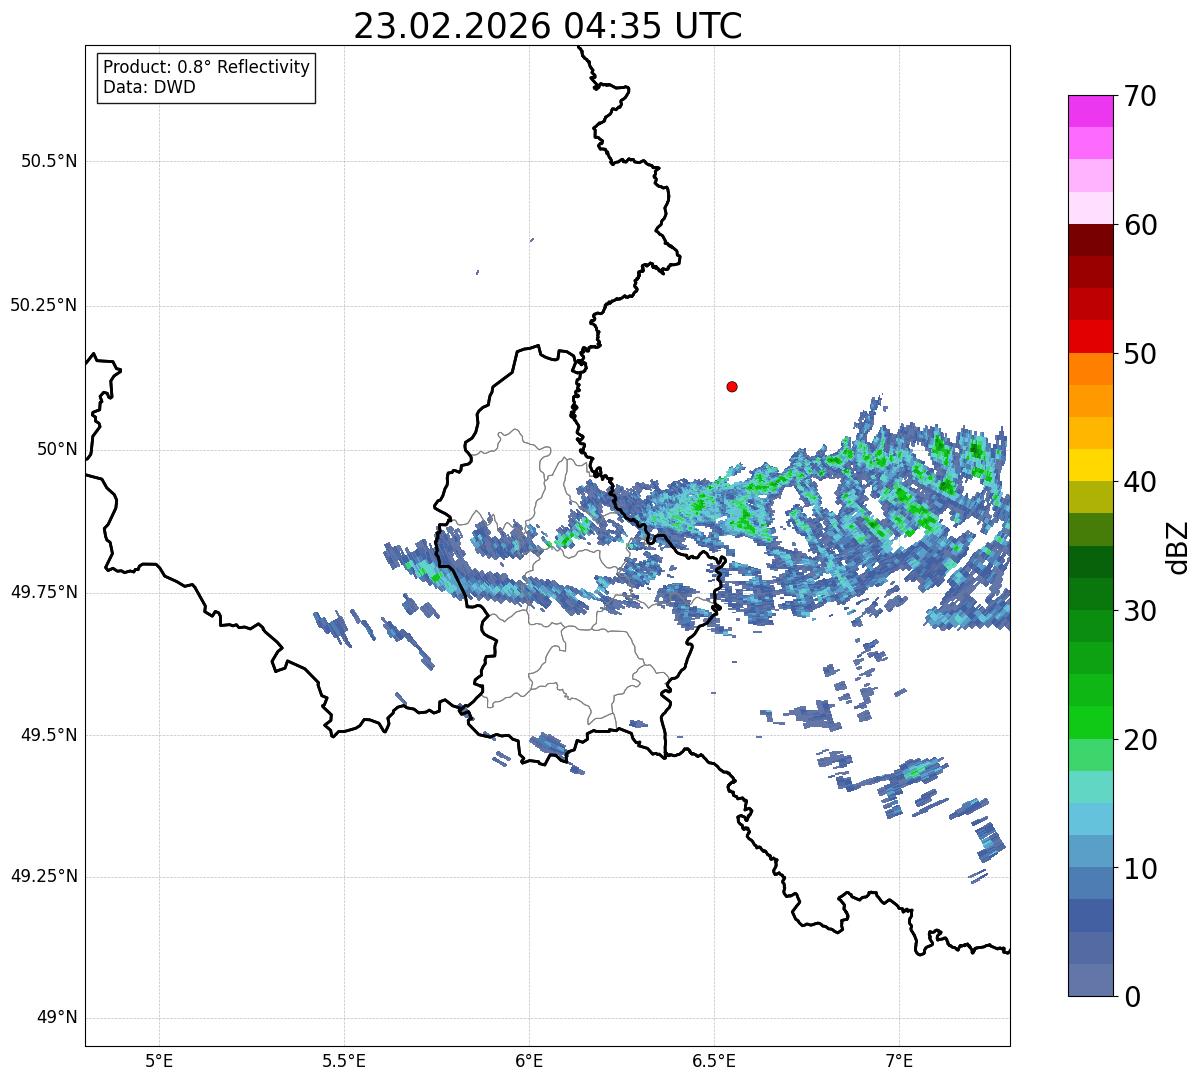Click the colorbar tick label 50
Screen dimensions: 1202x1081
click(x=1140, y=354)
